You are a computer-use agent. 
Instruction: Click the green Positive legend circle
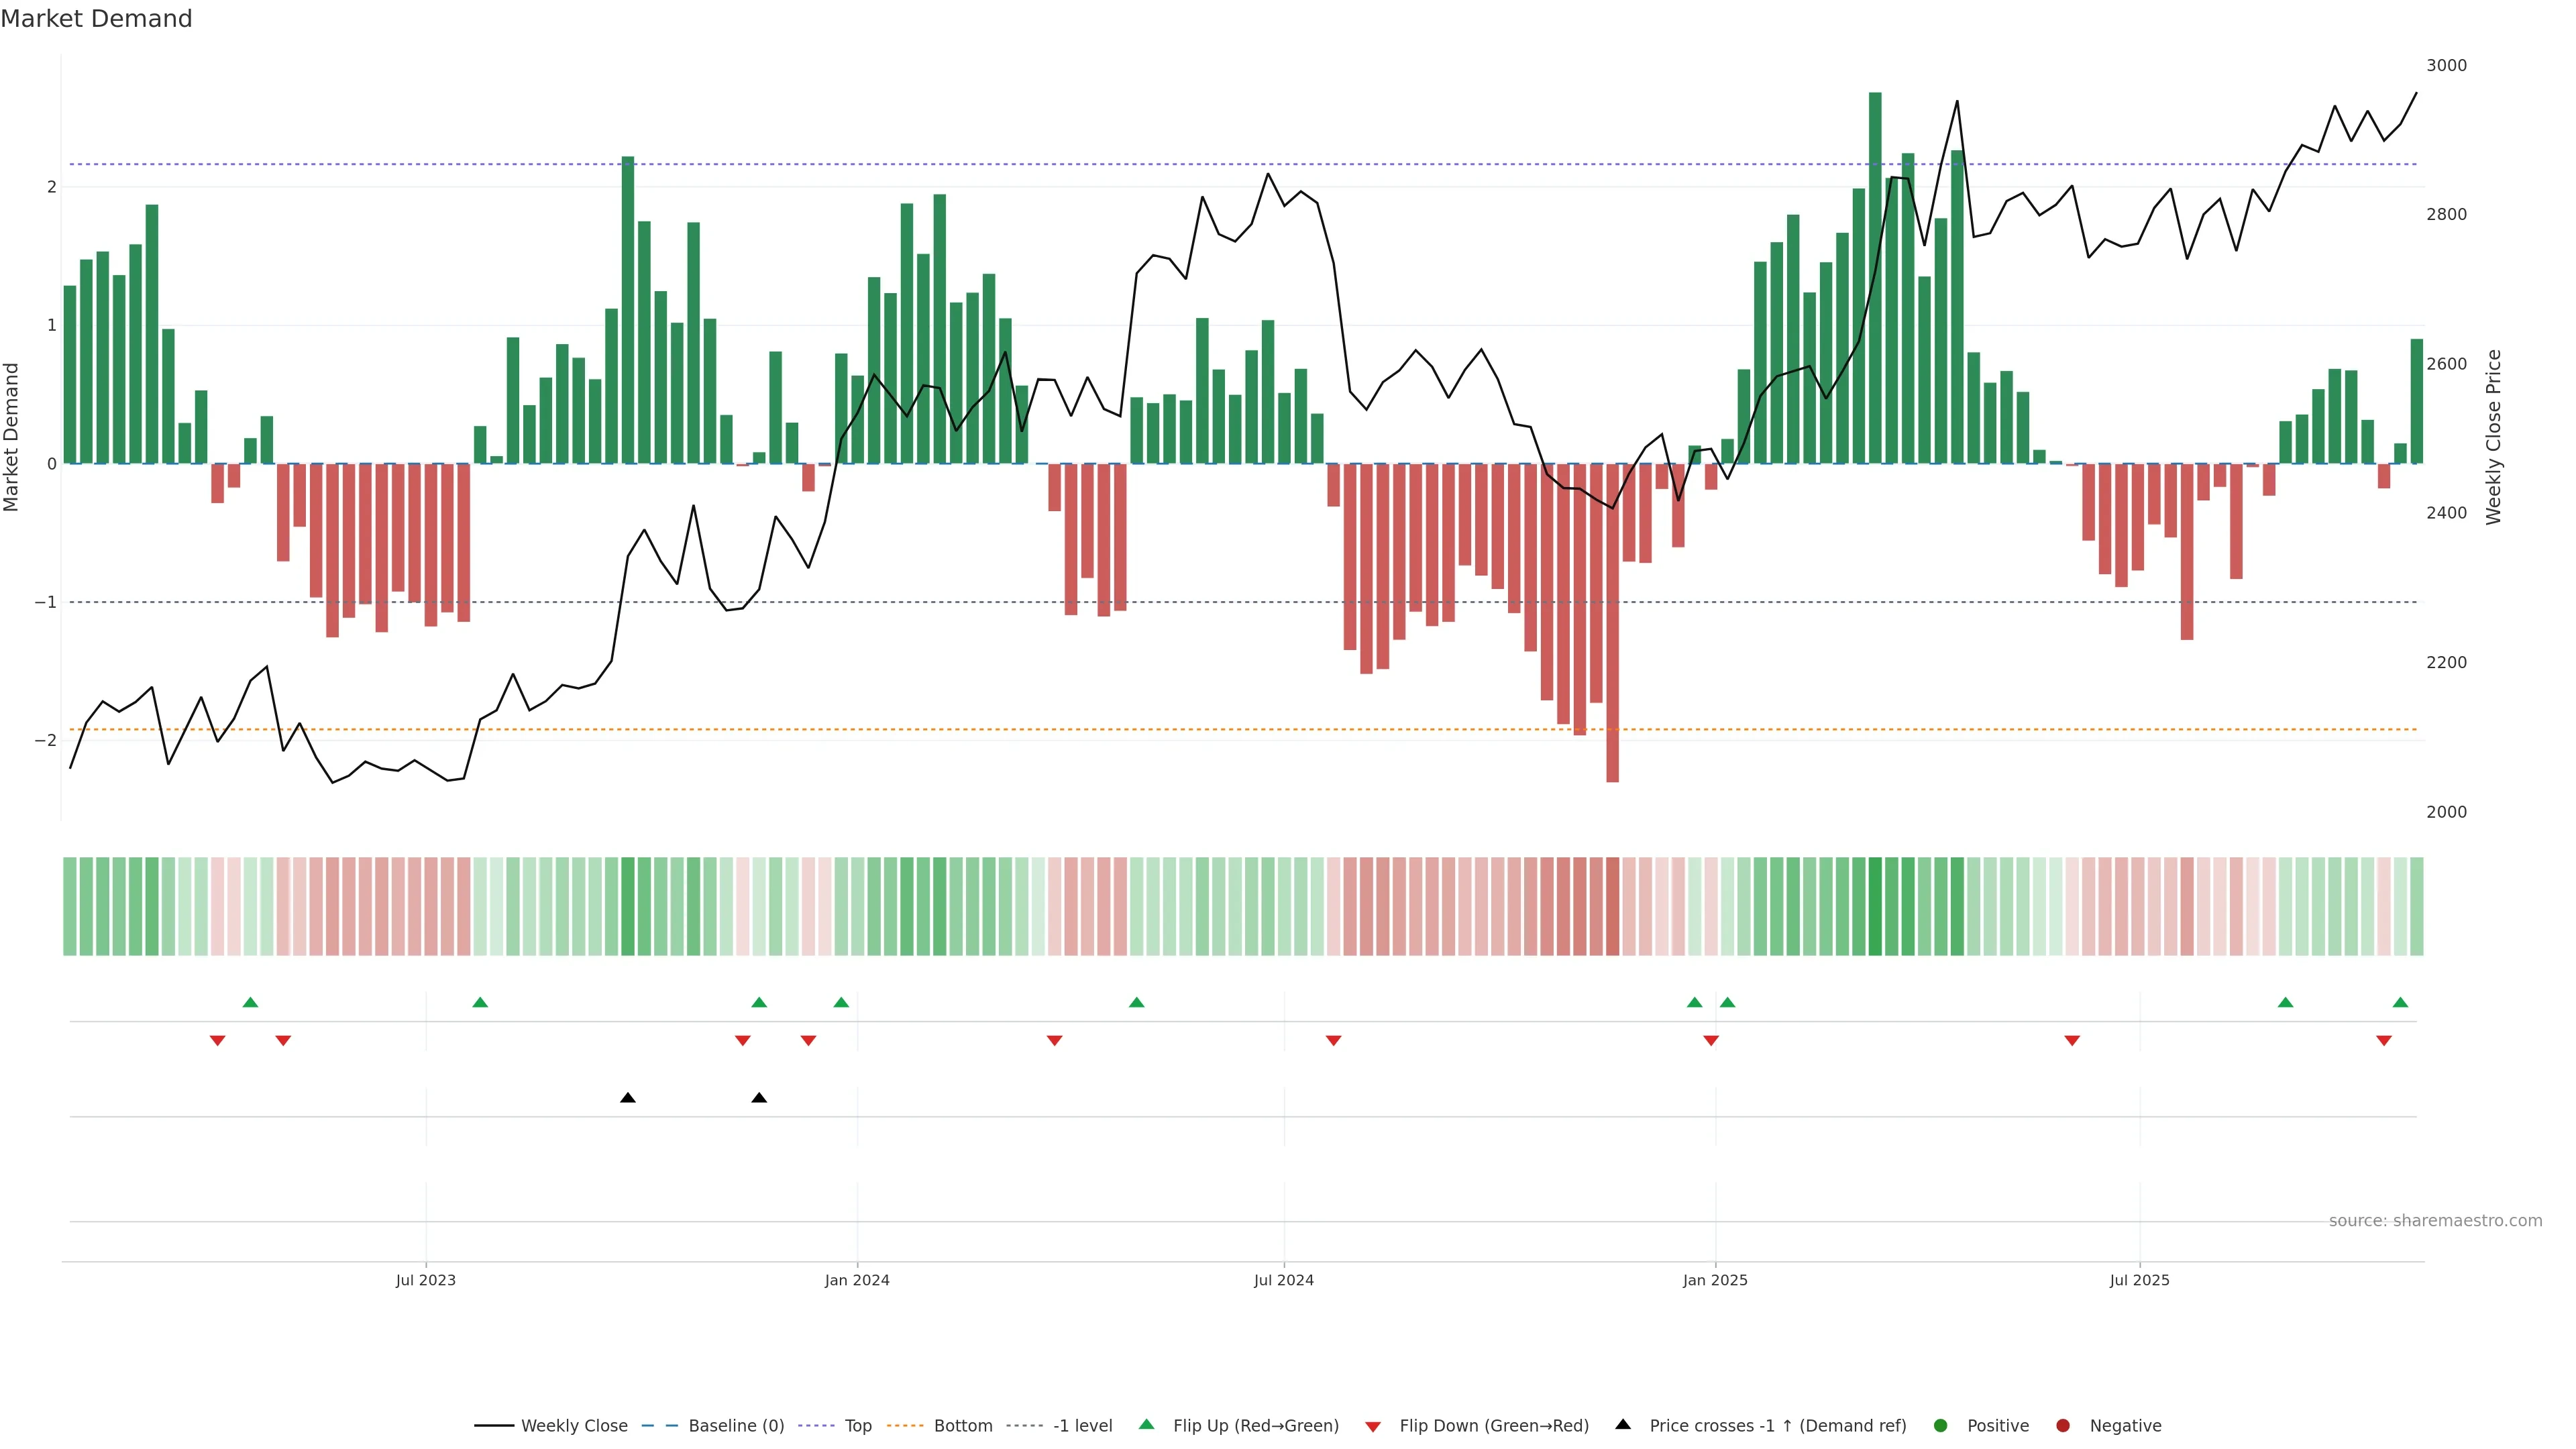[1941, 1426]
